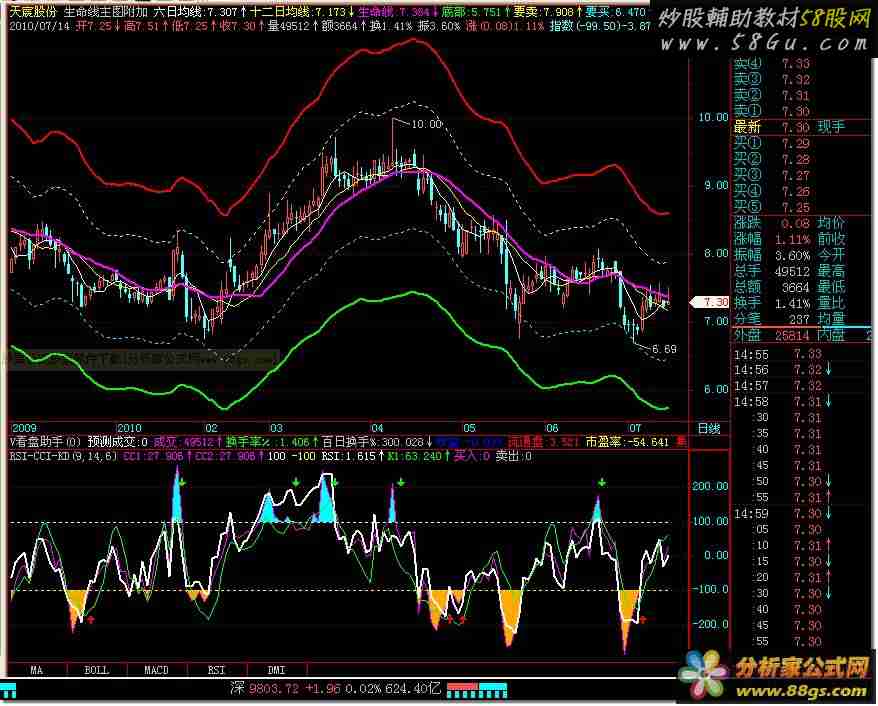This screenshot has width=878, height=706.
Task: Click the 总额 3664 amount row
Action: pyautogui.click(x=772, y=287)
